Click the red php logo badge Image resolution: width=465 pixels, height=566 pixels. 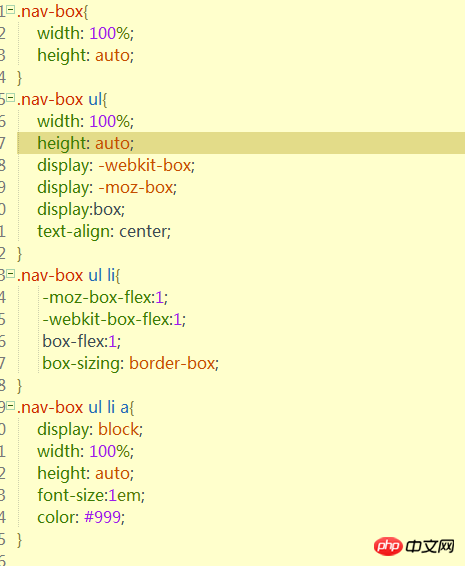(x=388, y=547)
